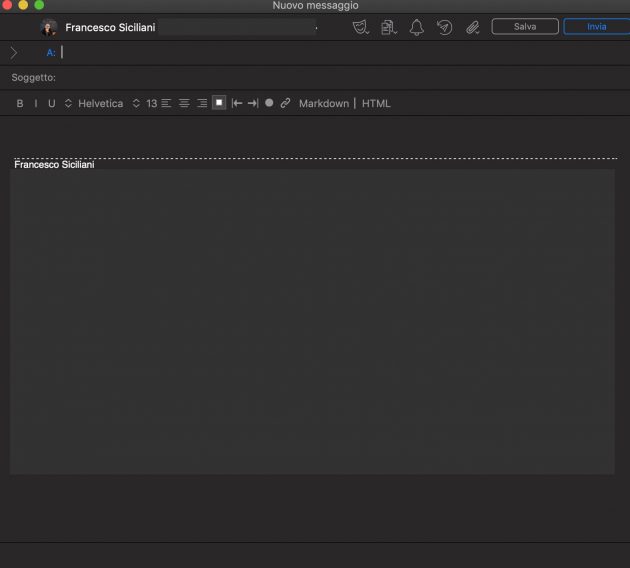Open the text color swatch
The width and height of the screenshot is (630, 568).
(219, 103)
